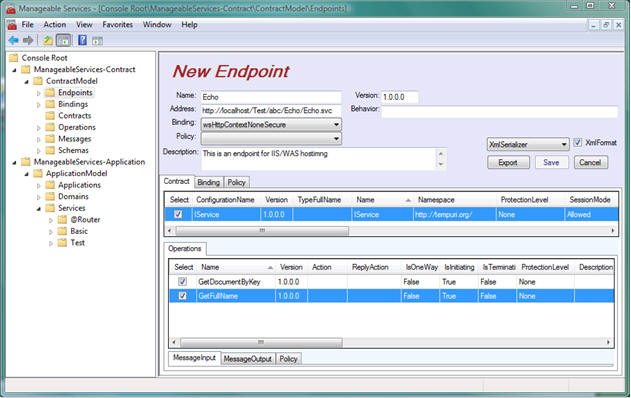Open the Action menu
Screen dimensions: 631x398
pyautogui.click(x=55, y=25)
